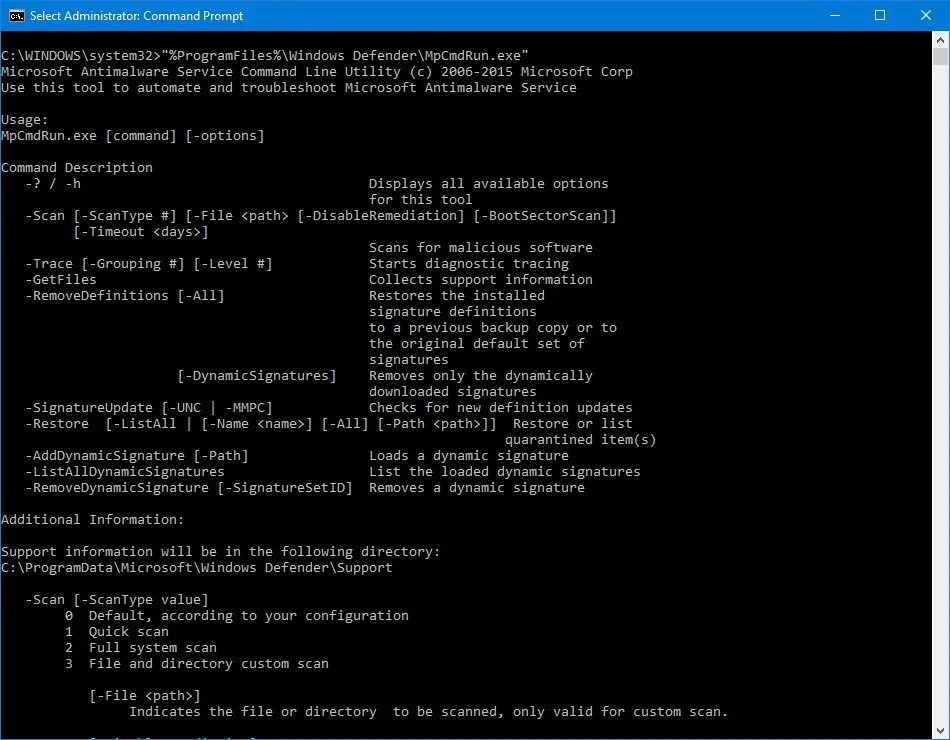The height and width of the screenshot is (740, 950).
Task: Click 'Restores the installed' description text
Action: pos(457,296)
